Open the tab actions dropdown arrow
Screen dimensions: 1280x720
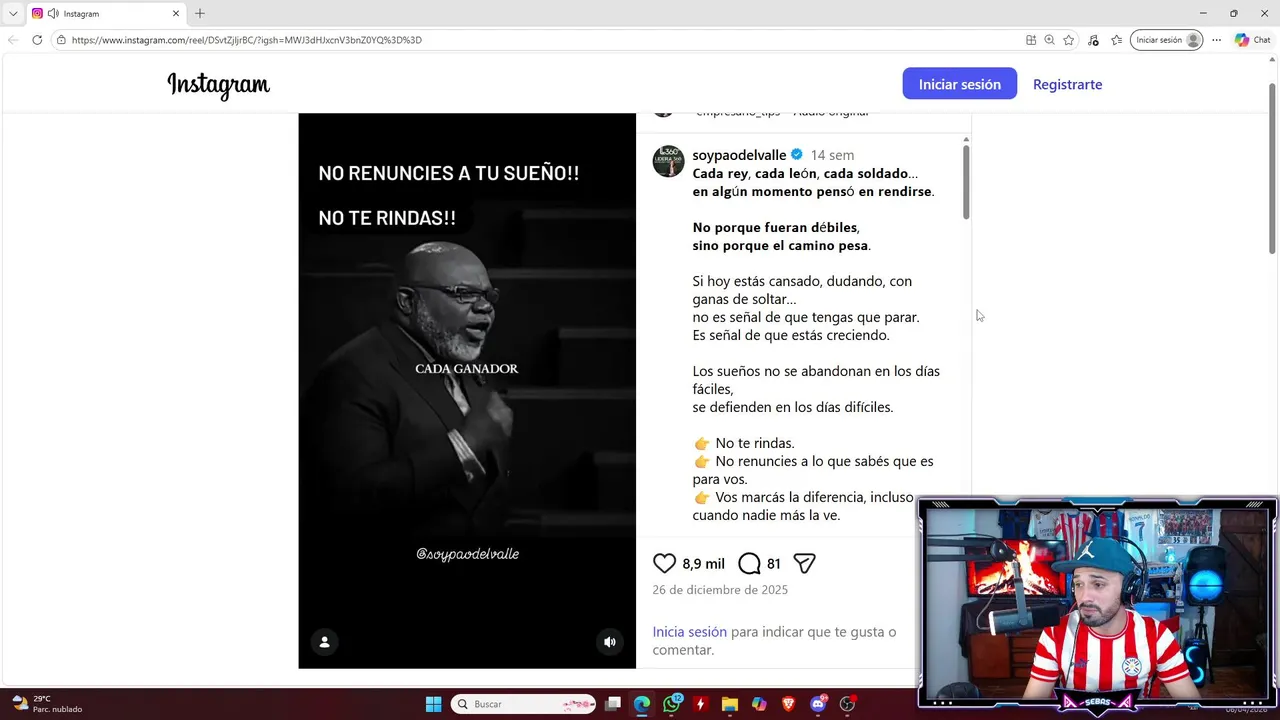point(13,14)
